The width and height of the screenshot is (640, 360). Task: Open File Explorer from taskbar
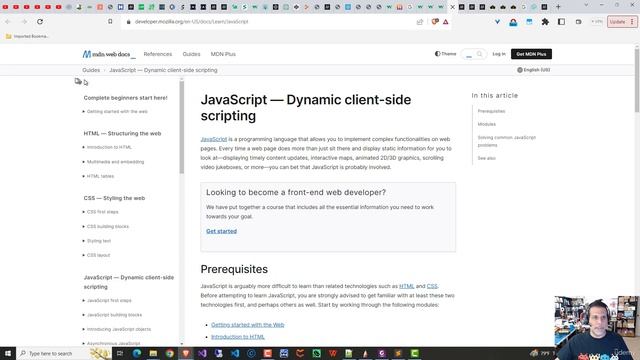tap(153, 353)
